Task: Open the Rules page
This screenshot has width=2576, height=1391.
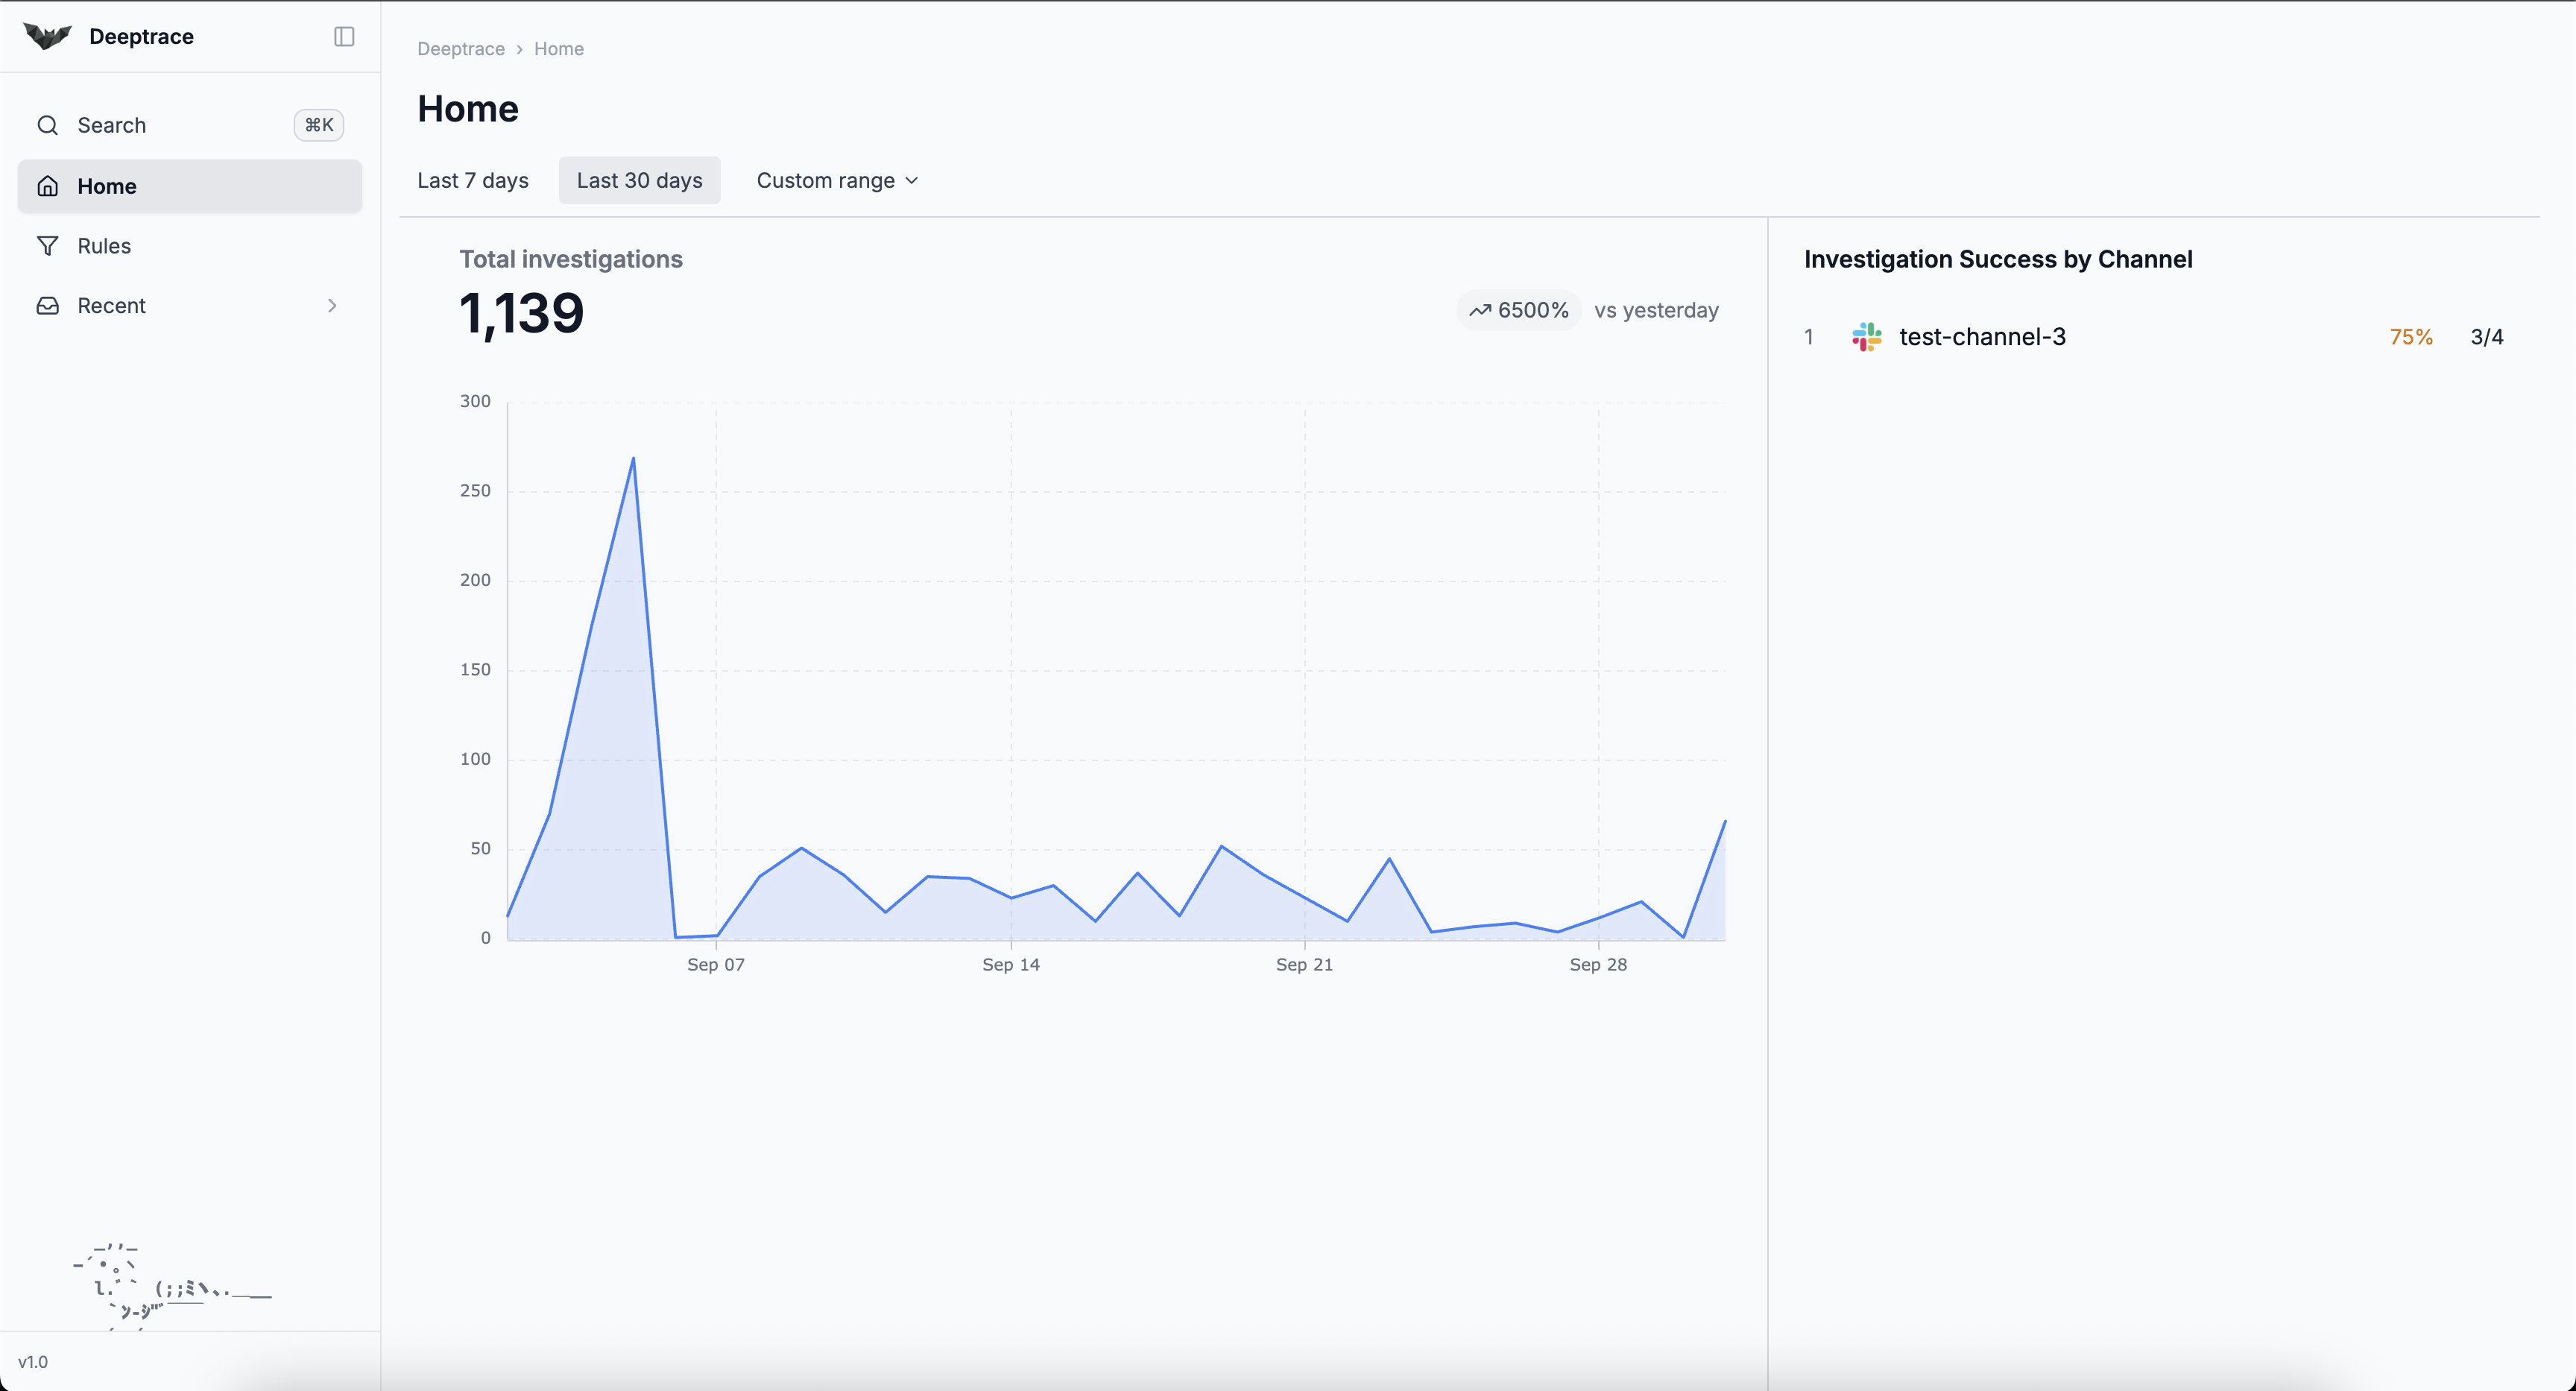Action: (104, 246)
